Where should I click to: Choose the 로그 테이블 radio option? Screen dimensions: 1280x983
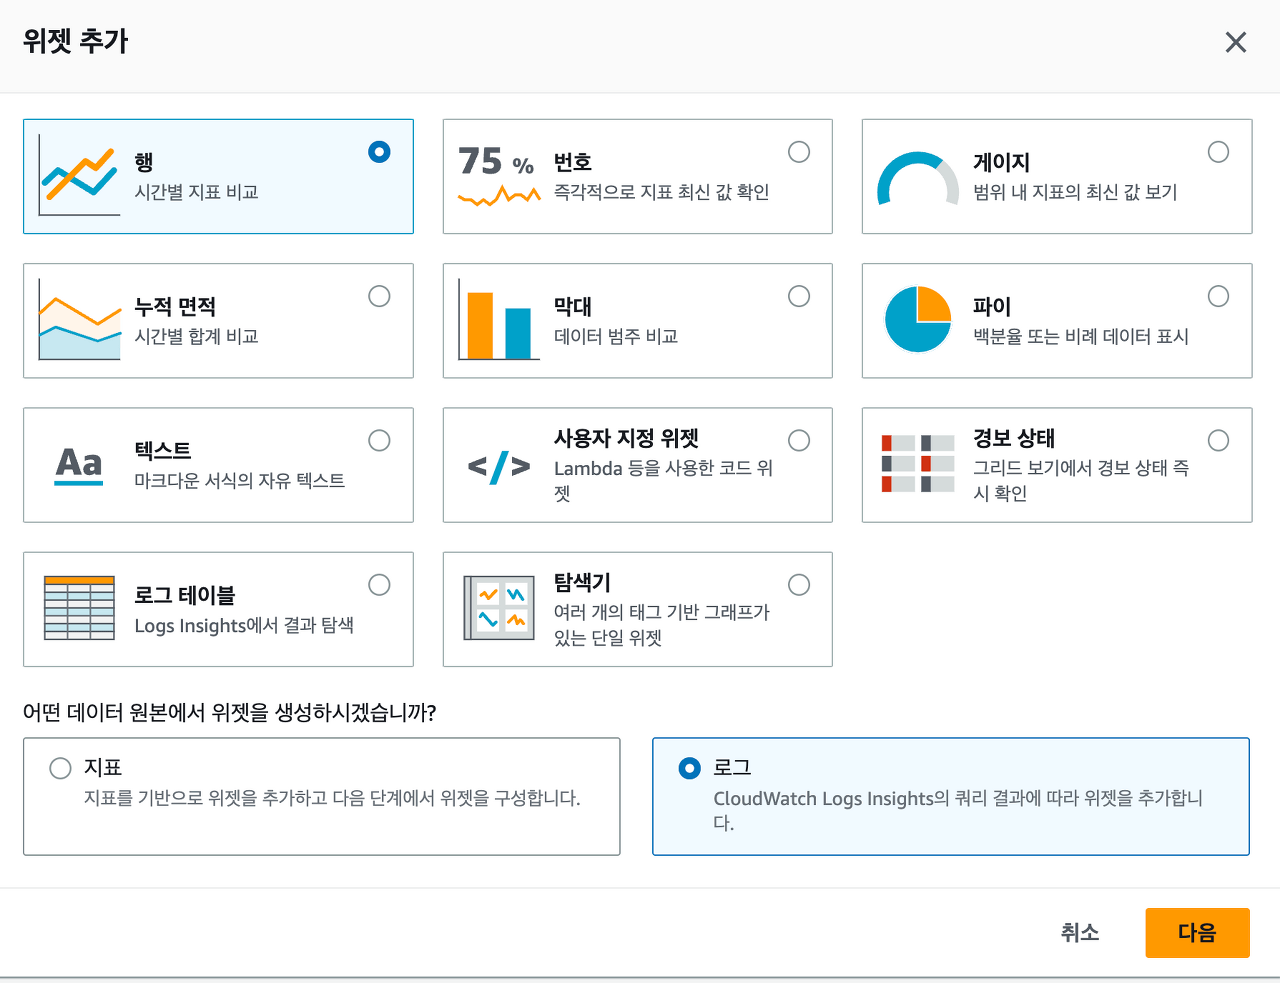click(379, 585)
